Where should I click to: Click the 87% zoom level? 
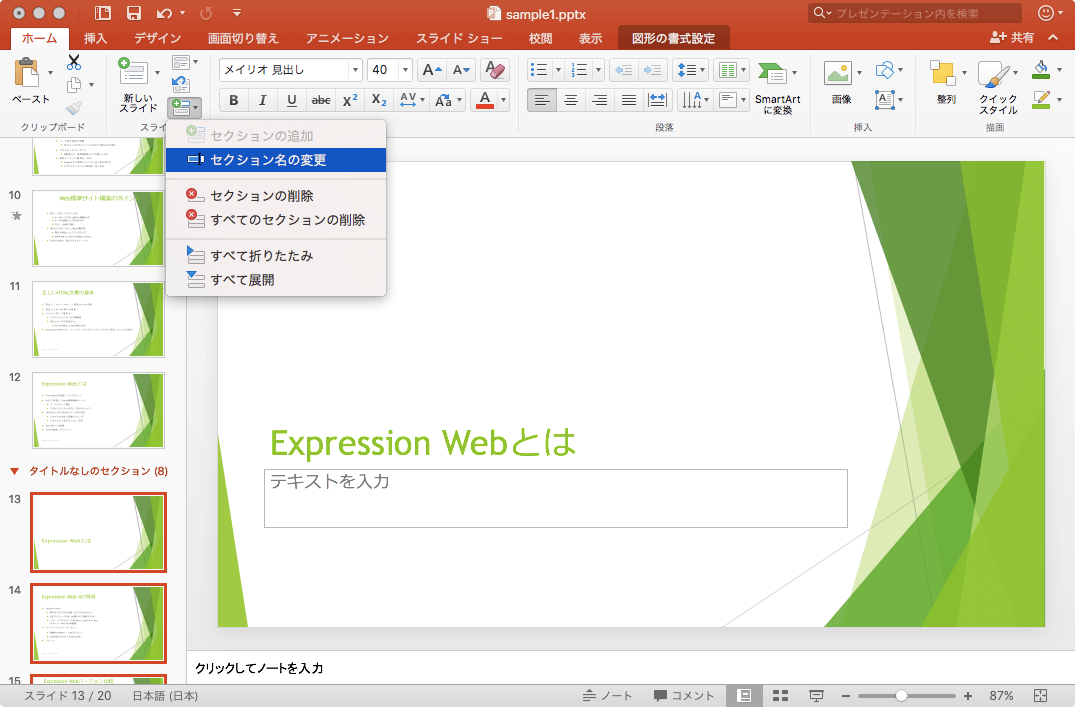pos(1001,695)
